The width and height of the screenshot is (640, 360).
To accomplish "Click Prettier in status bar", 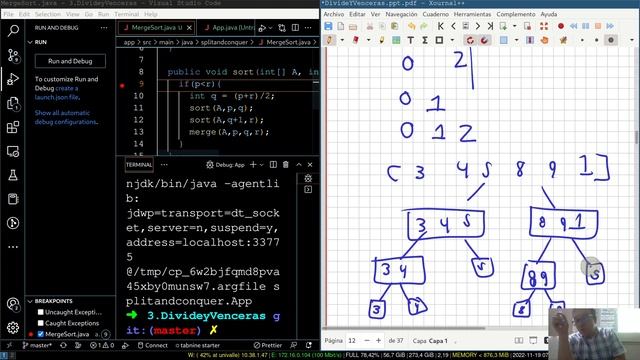I will click(x=268, y=345).
